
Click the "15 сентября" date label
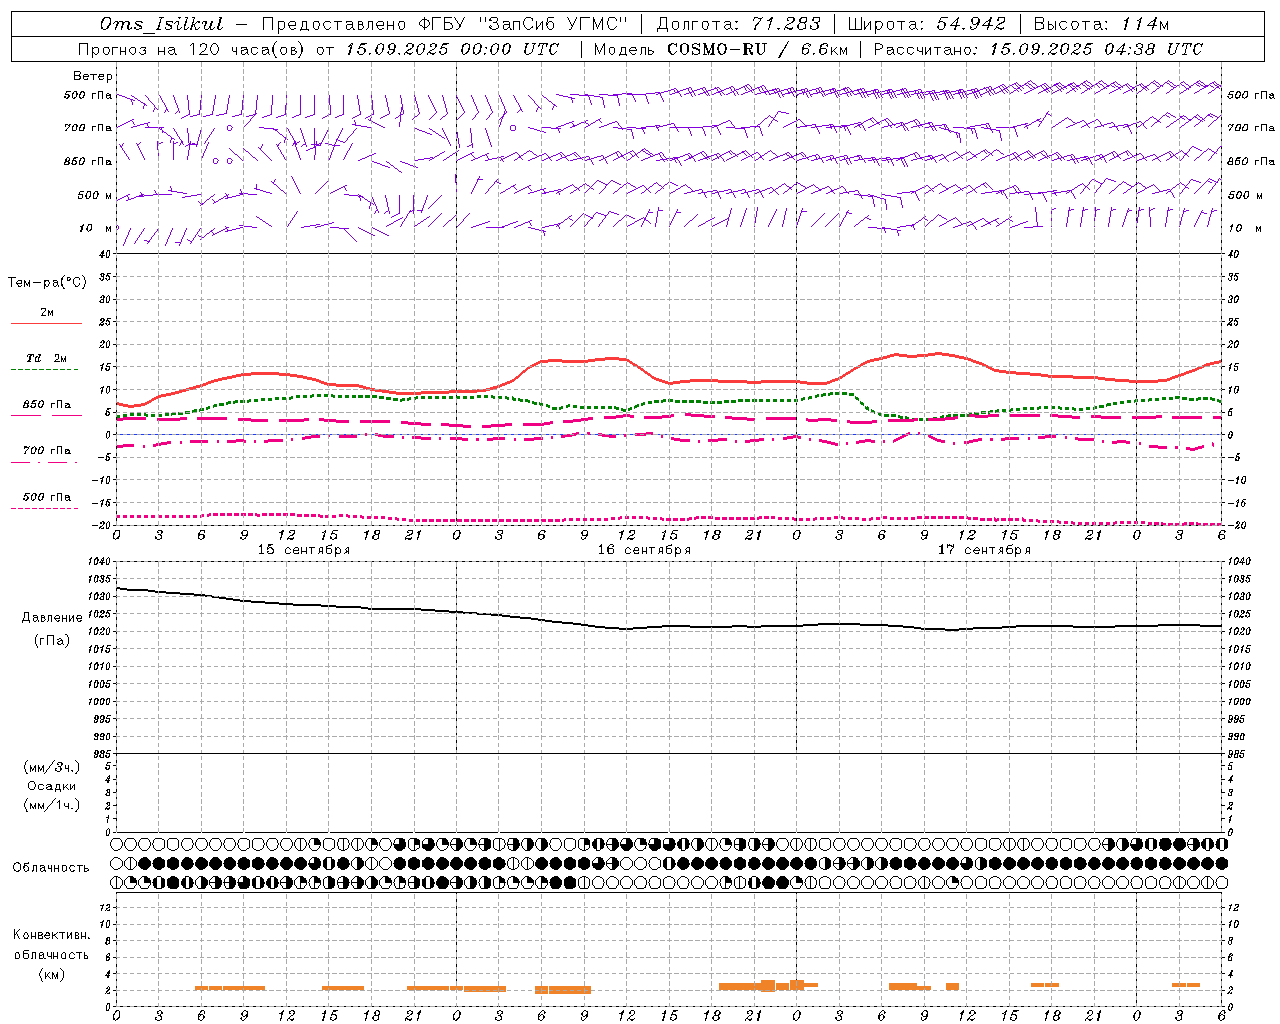click(x=304, y=550)
